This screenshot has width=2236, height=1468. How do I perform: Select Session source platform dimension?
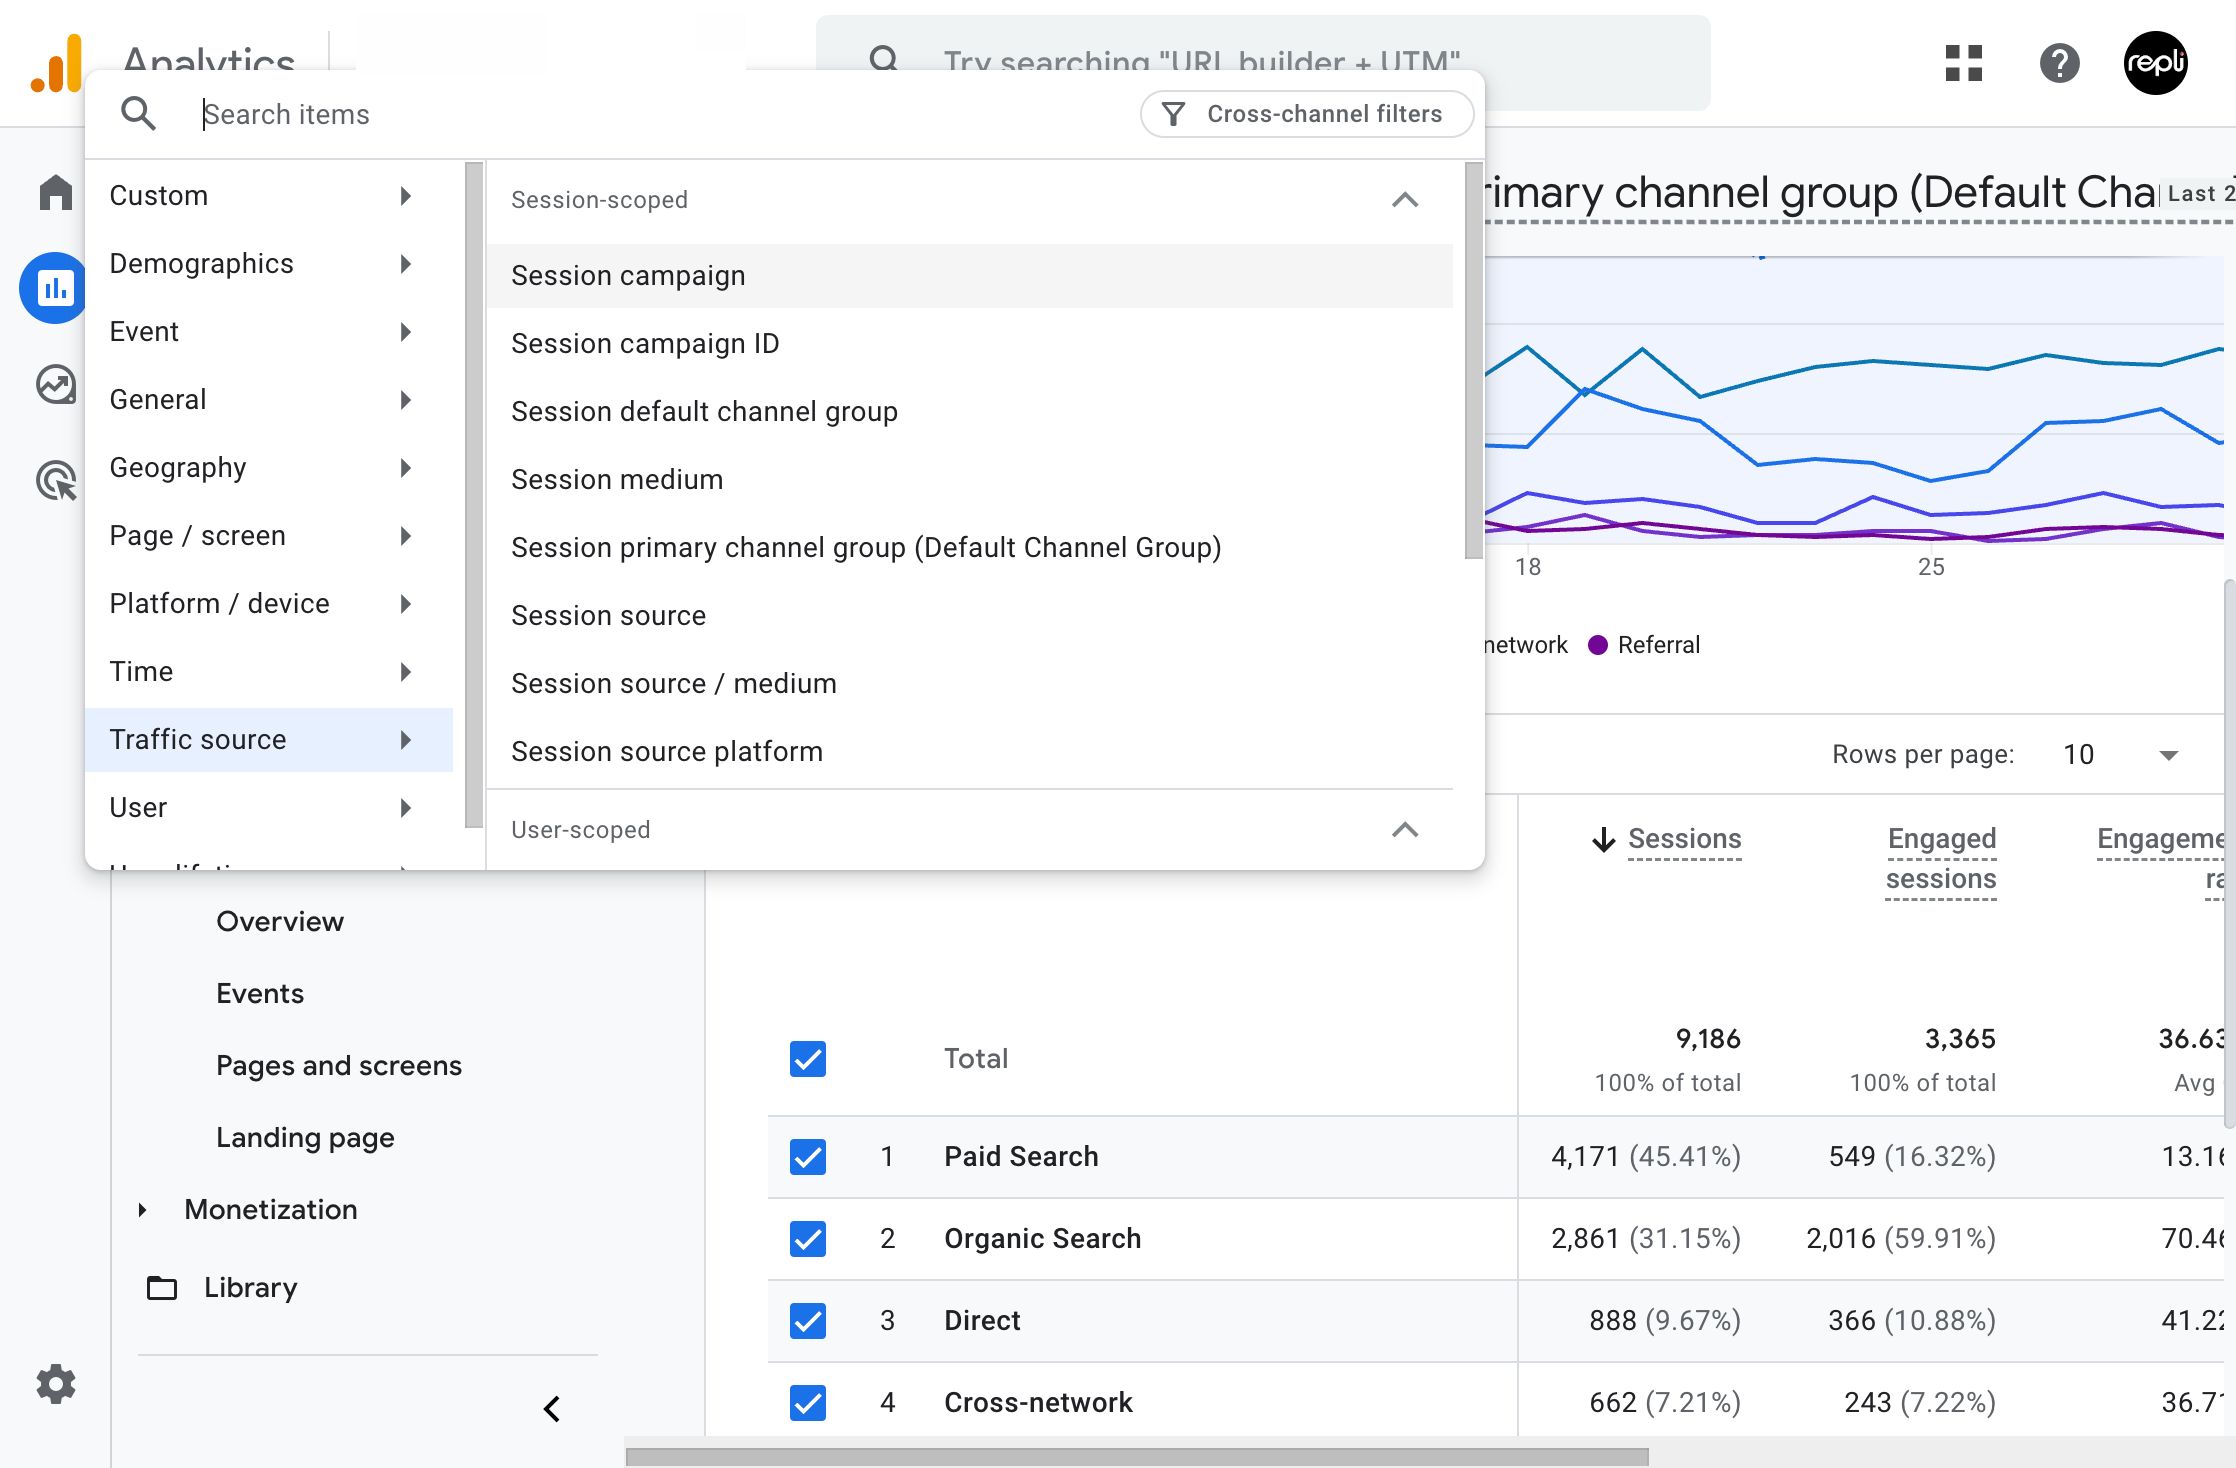969,752
